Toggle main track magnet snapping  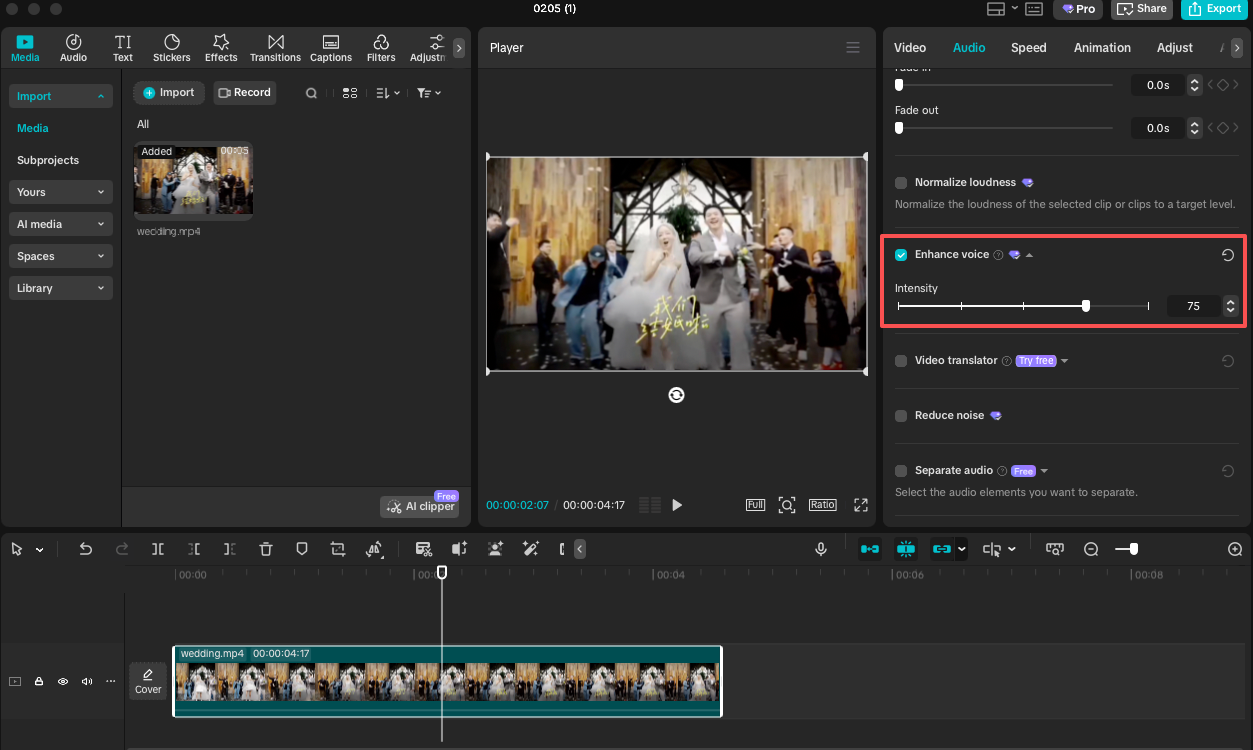pyautogui.click(x=870, y=549)
